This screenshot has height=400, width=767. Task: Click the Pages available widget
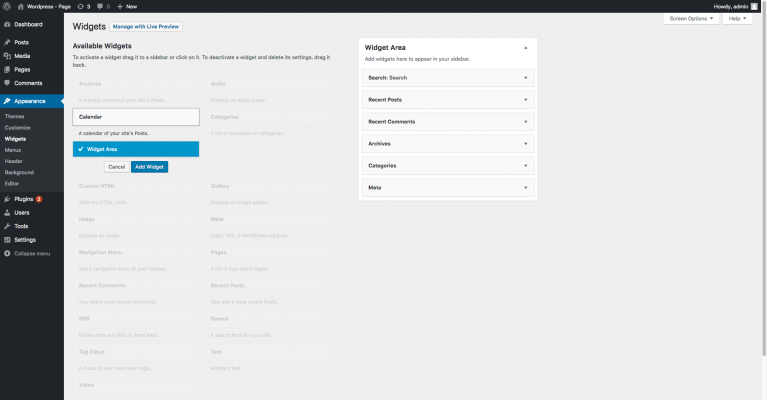coord(268,252)
